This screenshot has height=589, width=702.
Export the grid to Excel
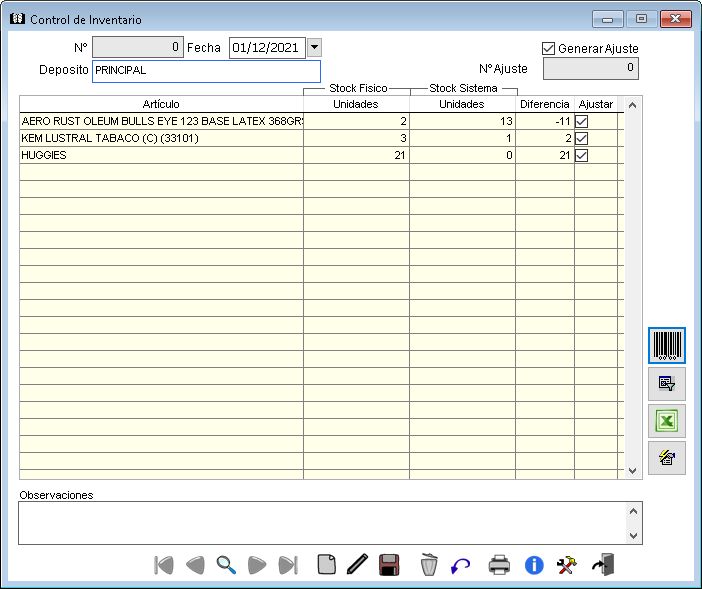pos(667,421)
